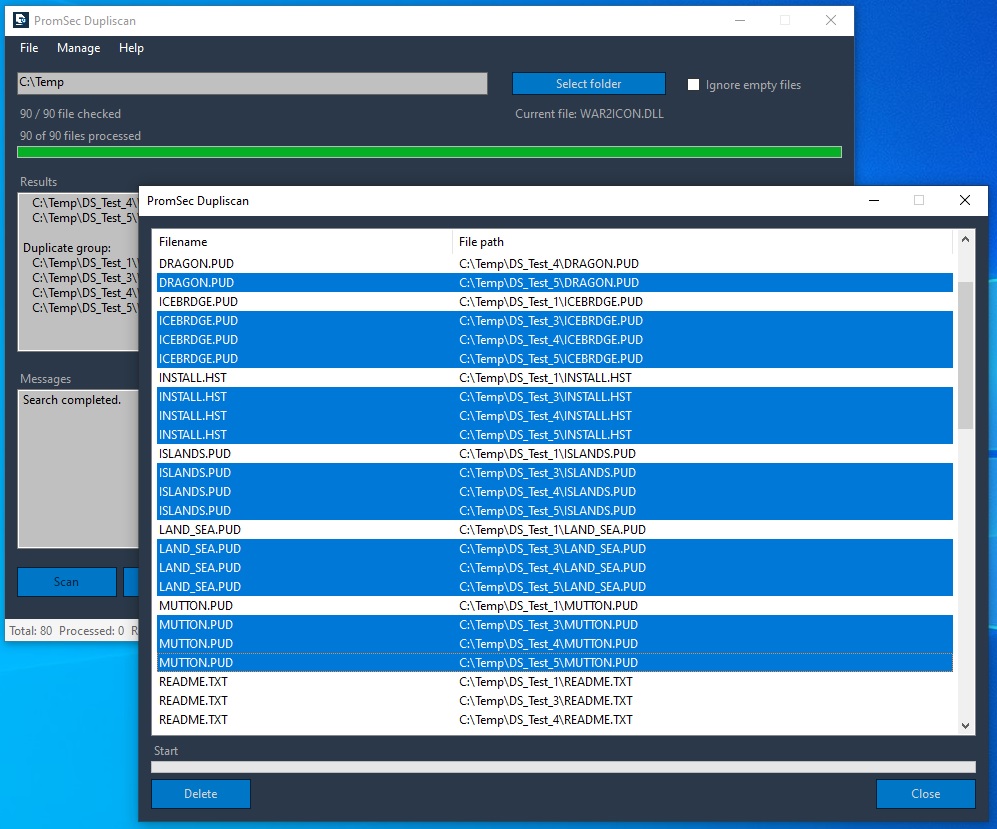Minimize the main Dupliscan window
This screenshot has width=997, height=829.
(739, 20)
